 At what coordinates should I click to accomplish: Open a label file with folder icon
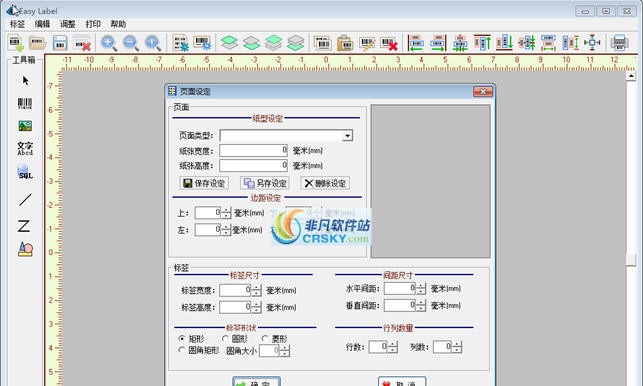pyautogui.click(x=38, y=43)
